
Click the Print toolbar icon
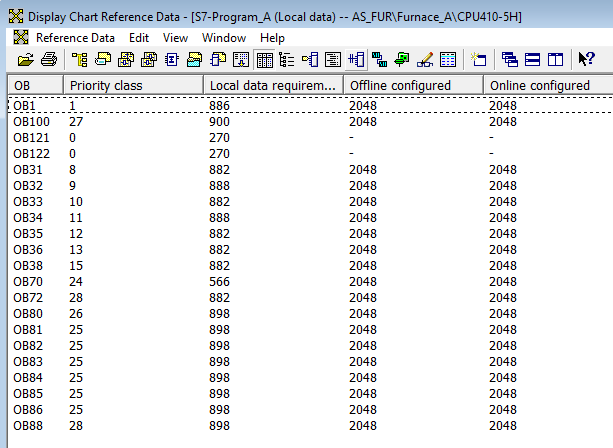point(47,59)
